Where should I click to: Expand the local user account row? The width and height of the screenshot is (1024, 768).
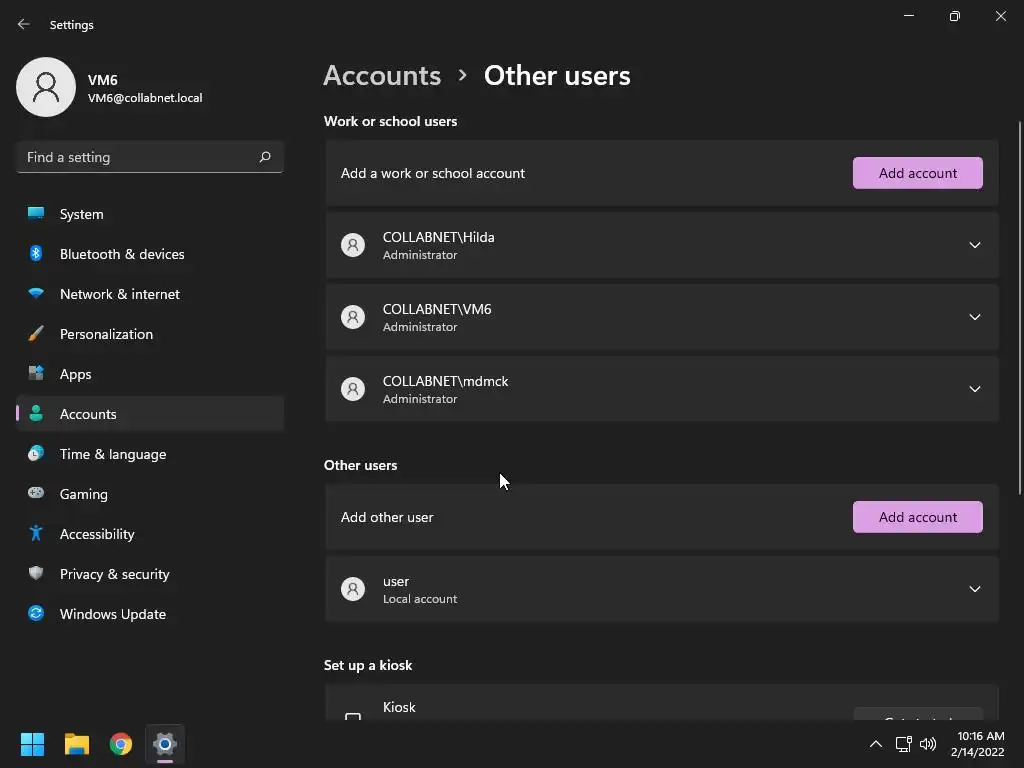[974, 589]
